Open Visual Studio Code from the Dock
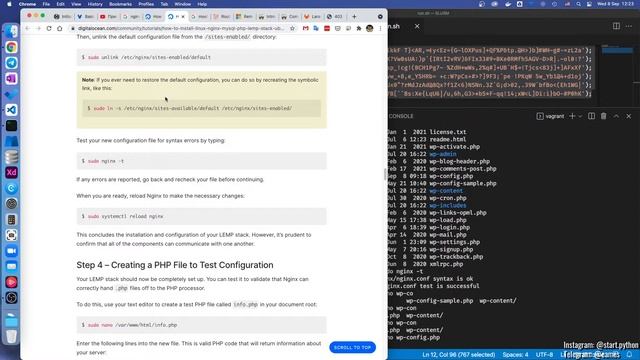The image size is (640, 360). (x=11, y=110)
